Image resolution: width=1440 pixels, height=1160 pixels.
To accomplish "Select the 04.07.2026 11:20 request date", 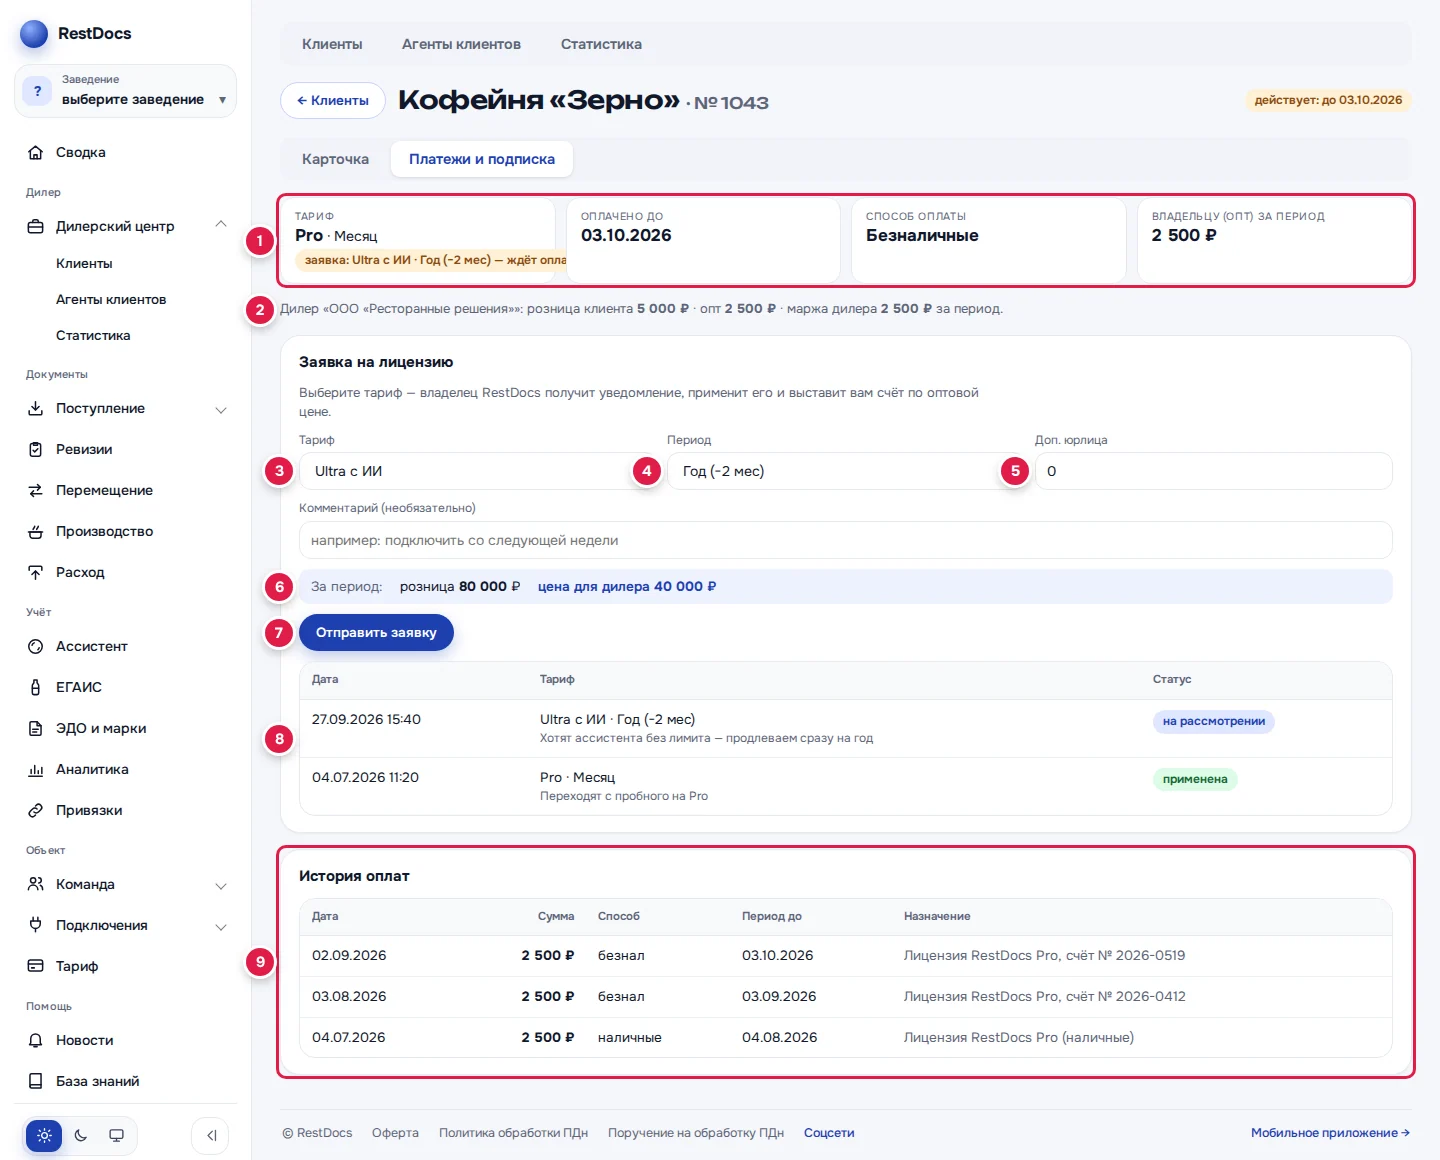I will tap(365, 778).
